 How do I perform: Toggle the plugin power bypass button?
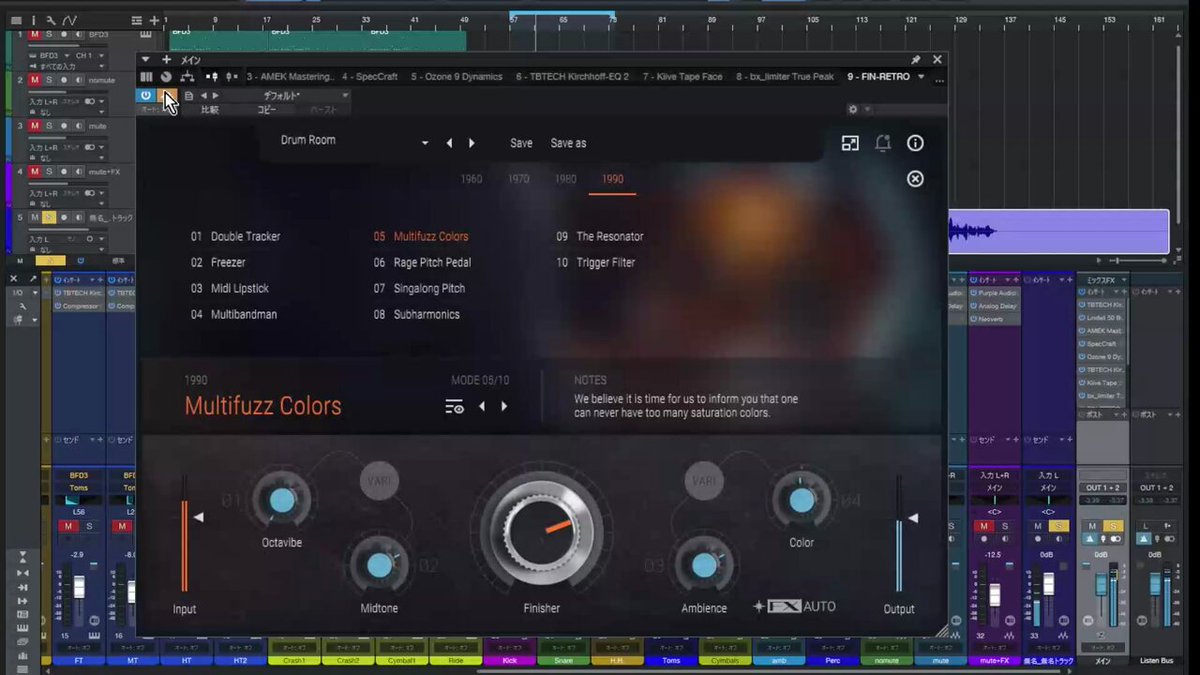point(146,96)
